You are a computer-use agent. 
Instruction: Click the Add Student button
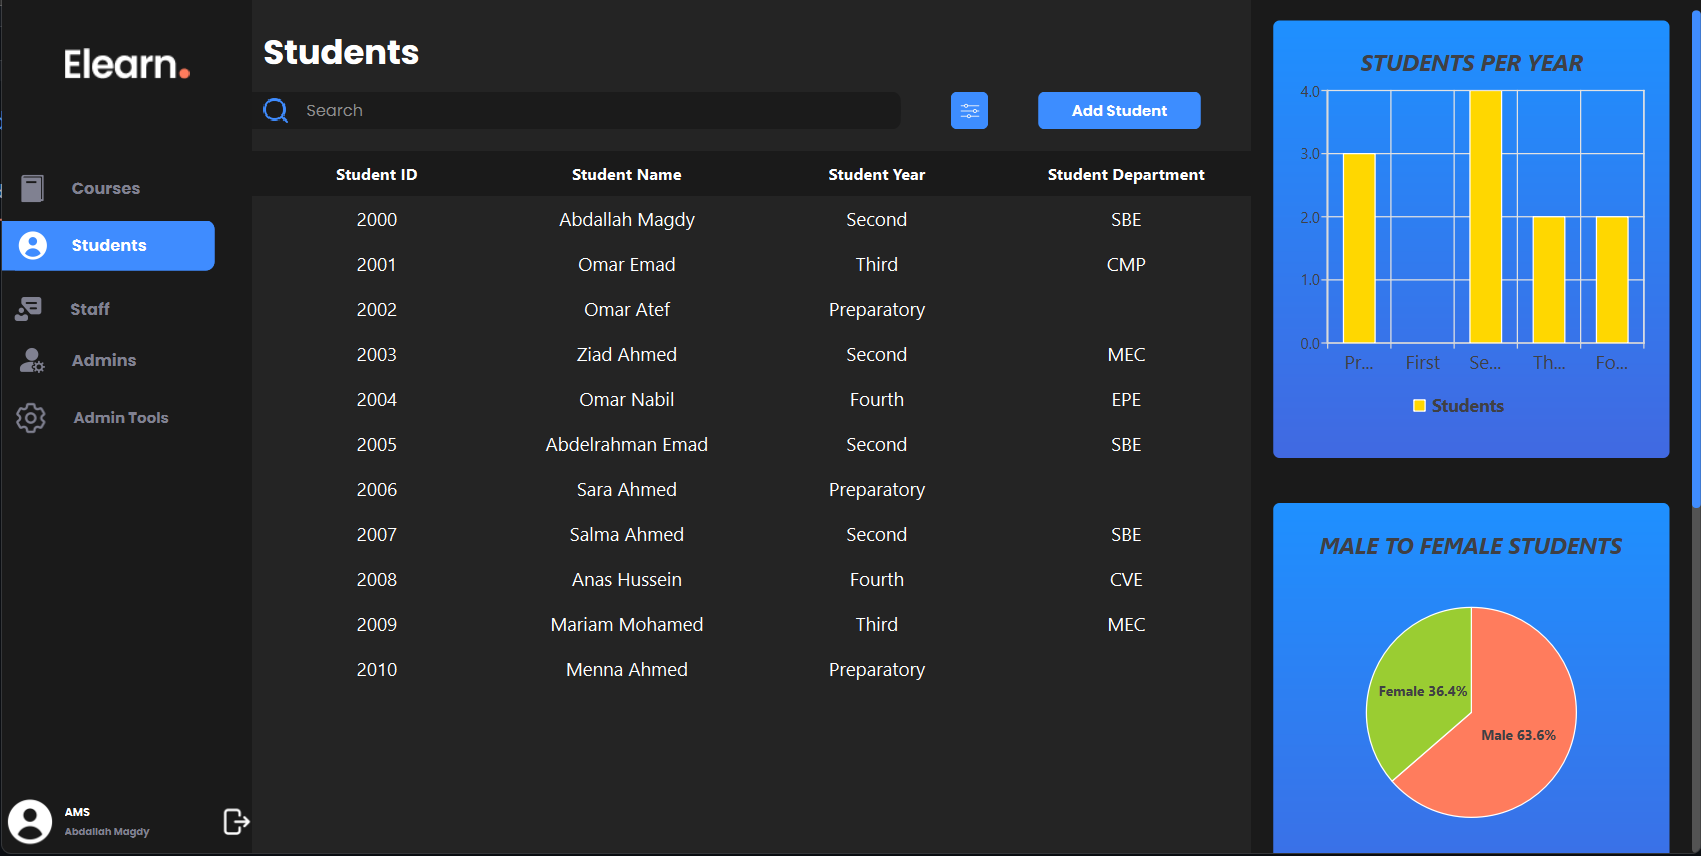tap(1119, 111)
